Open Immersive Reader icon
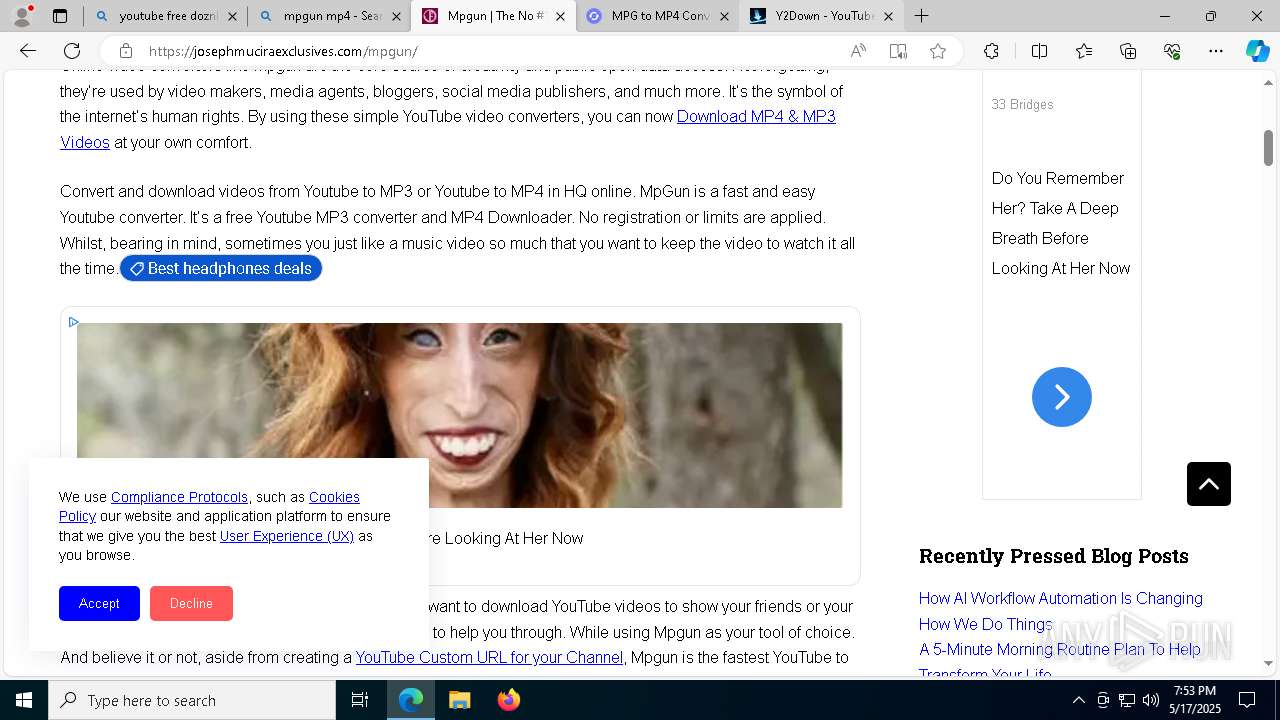Viewport: 1280px width, 720px height. pos(898,51)
